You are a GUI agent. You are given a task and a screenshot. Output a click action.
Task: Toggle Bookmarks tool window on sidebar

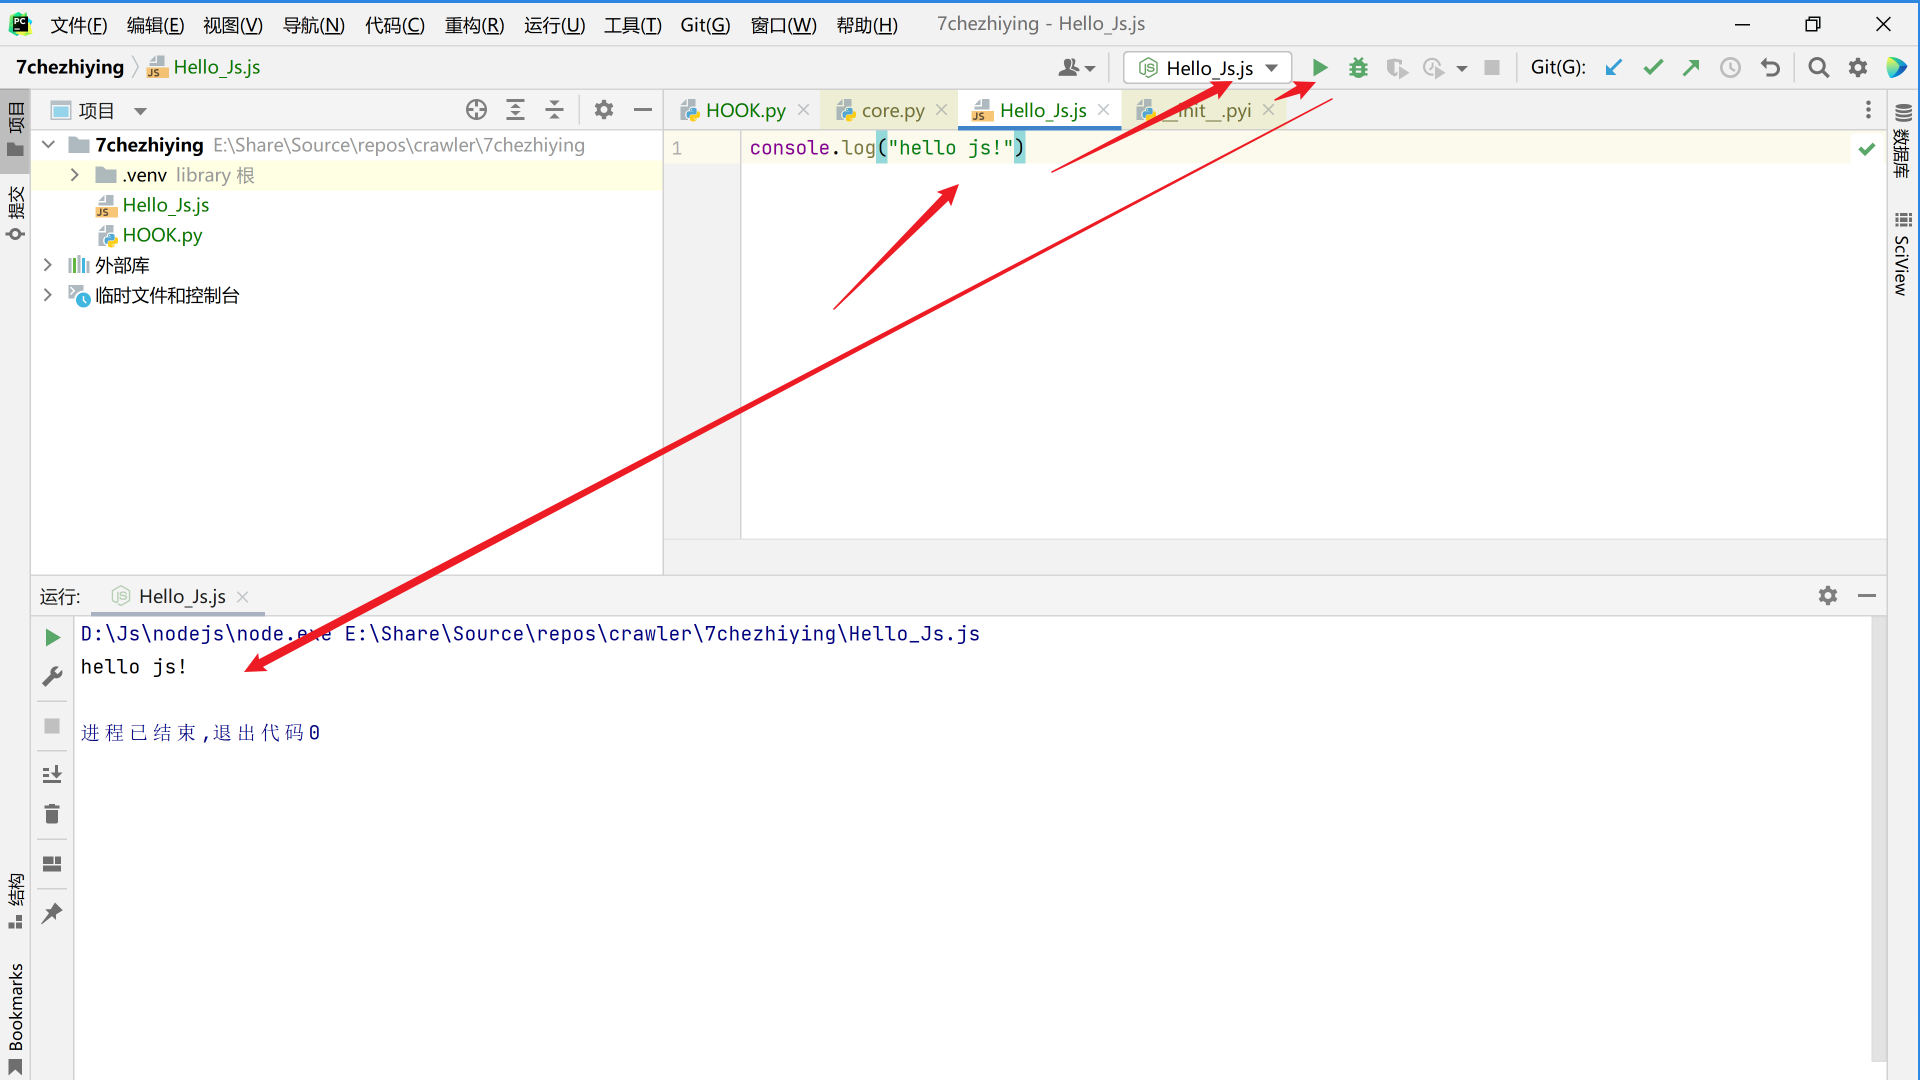point(15,1010)
